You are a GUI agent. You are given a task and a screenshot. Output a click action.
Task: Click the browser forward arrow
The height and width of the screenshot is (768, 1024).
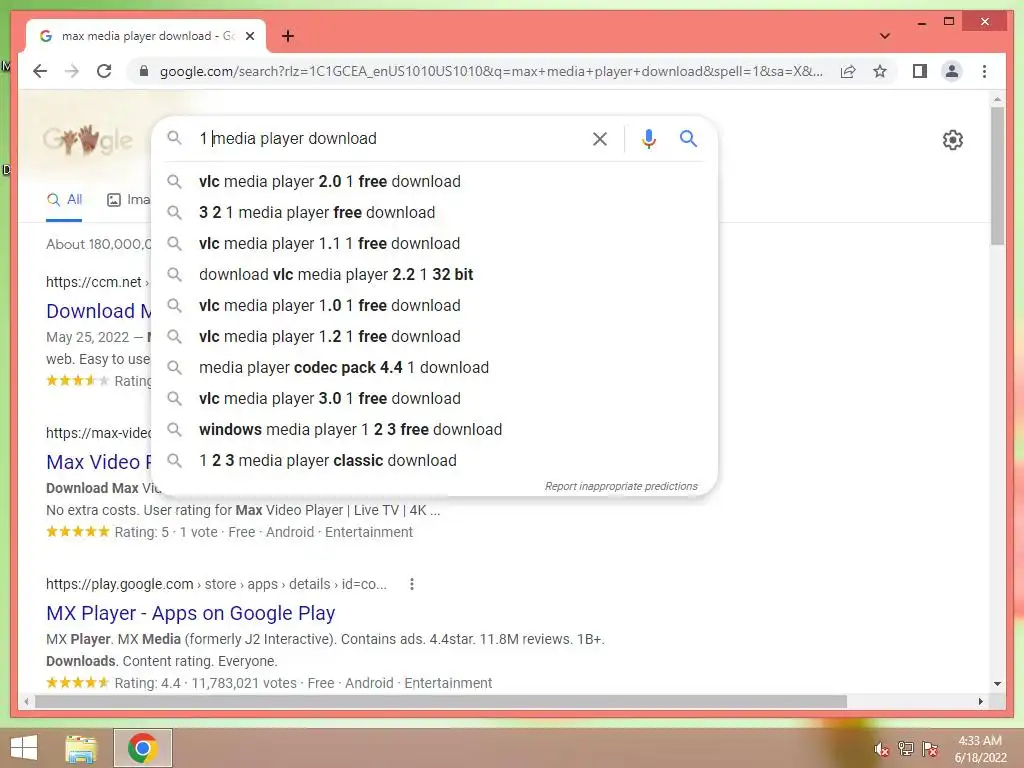[72, 71]
